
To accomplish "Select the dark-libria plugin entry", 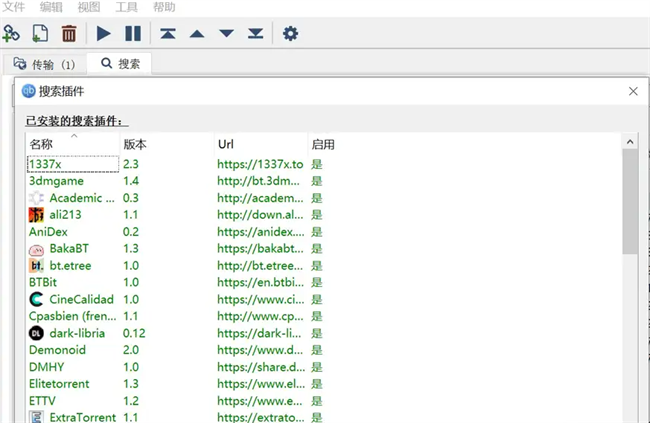I will (78, 333).
